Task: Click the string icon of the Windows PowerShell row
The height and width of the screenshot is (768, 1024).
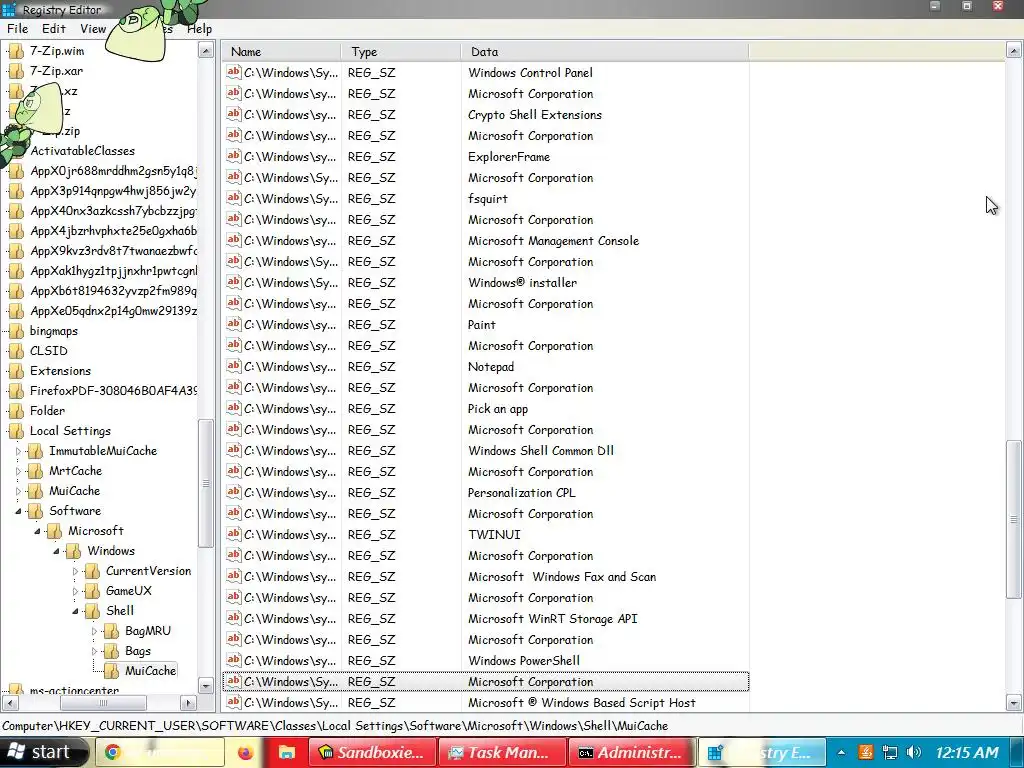Action: point(233,660)
